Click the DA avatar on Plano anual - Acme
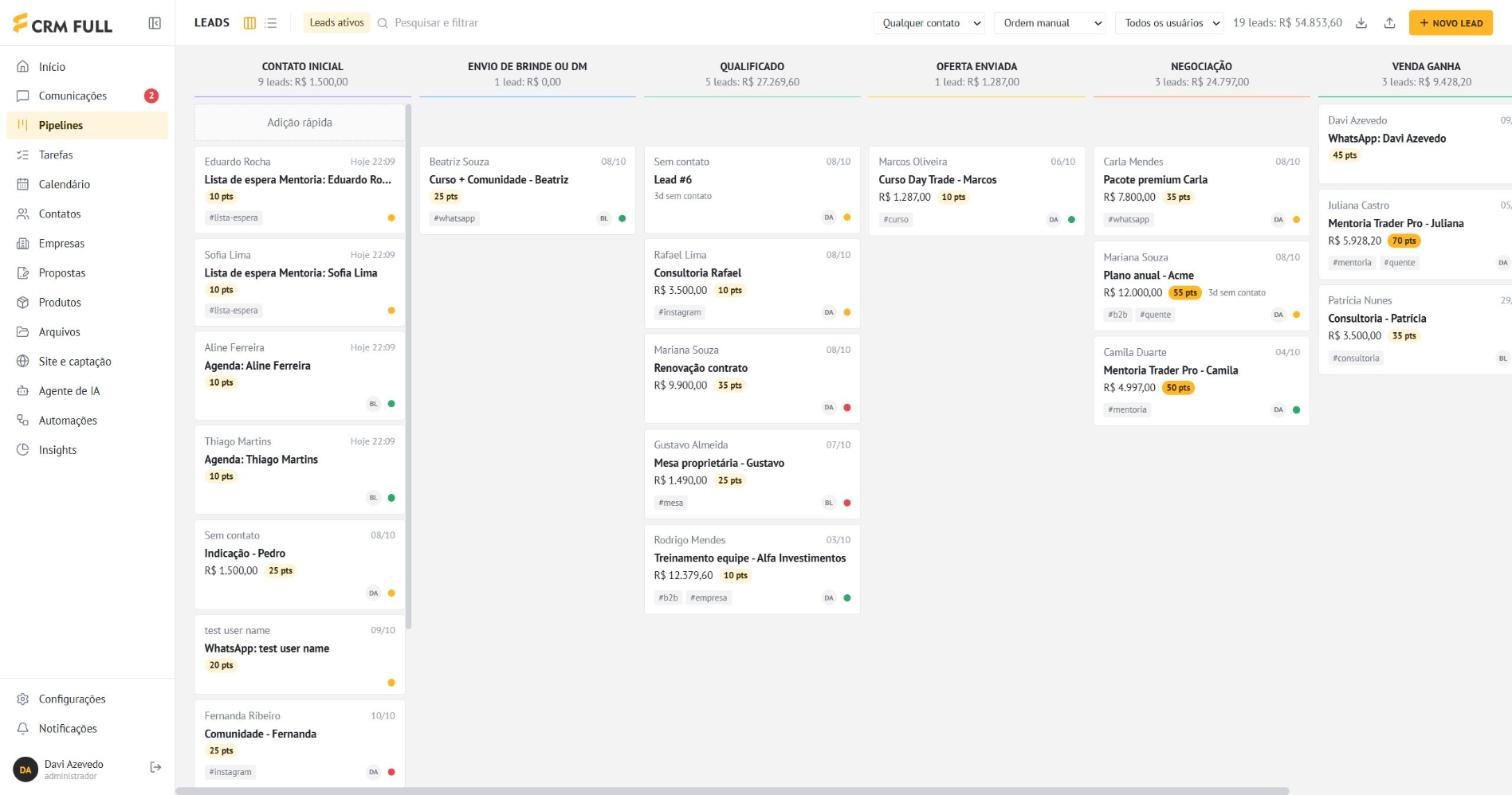Screen dimensions: 1512x795 click(1278, 315)
